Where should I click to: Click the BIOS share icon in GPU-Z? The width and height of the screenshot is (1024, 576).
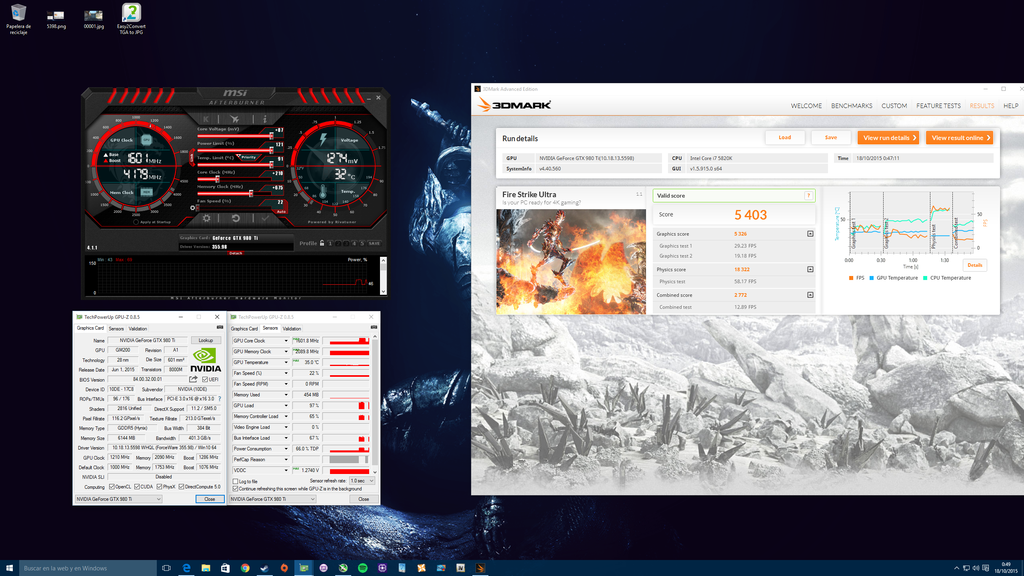pos(193,379)
